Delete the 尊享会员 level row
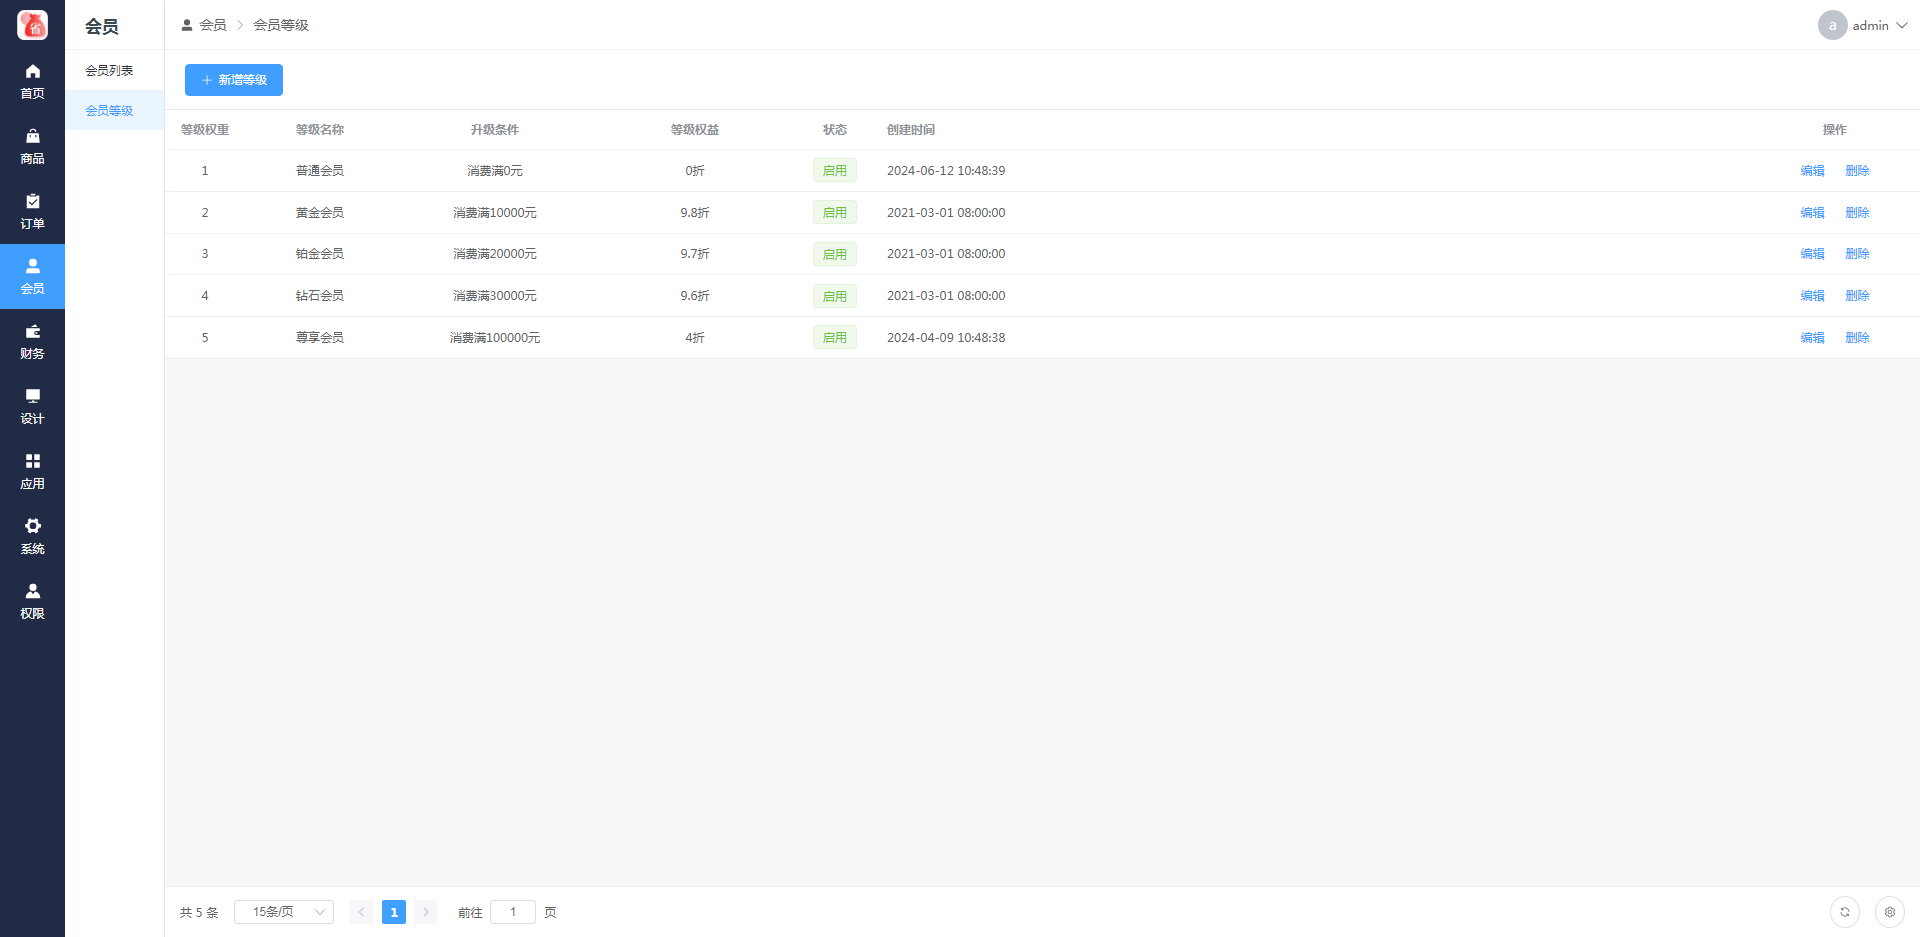This screenshot has width=1920, height=937. tap(1857, 338)
